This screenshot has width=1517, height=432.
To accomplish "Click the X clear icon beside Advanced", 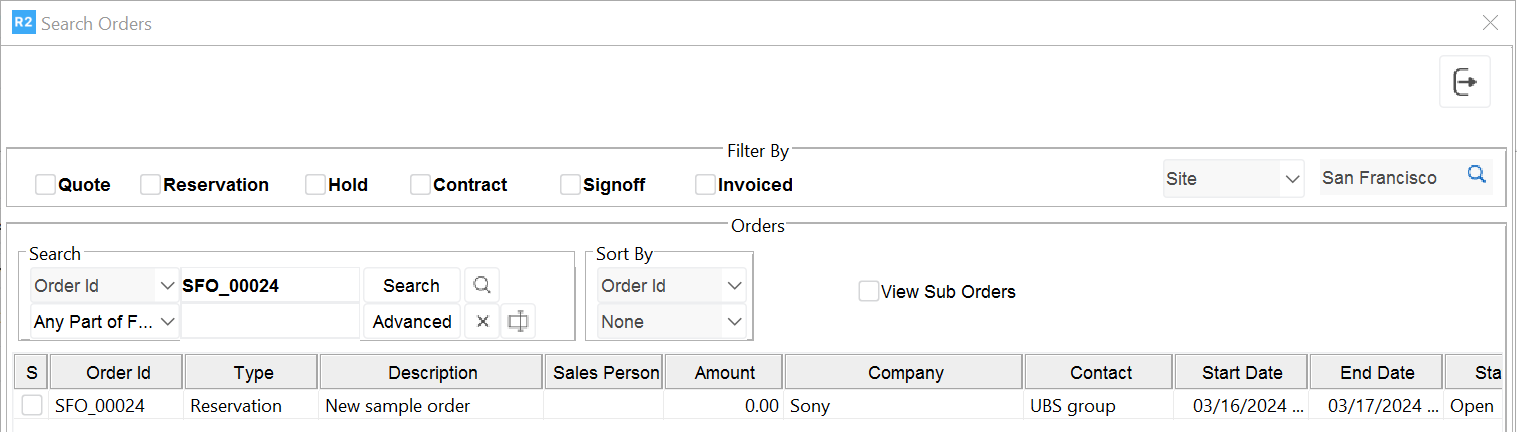I will click(482, 321).
